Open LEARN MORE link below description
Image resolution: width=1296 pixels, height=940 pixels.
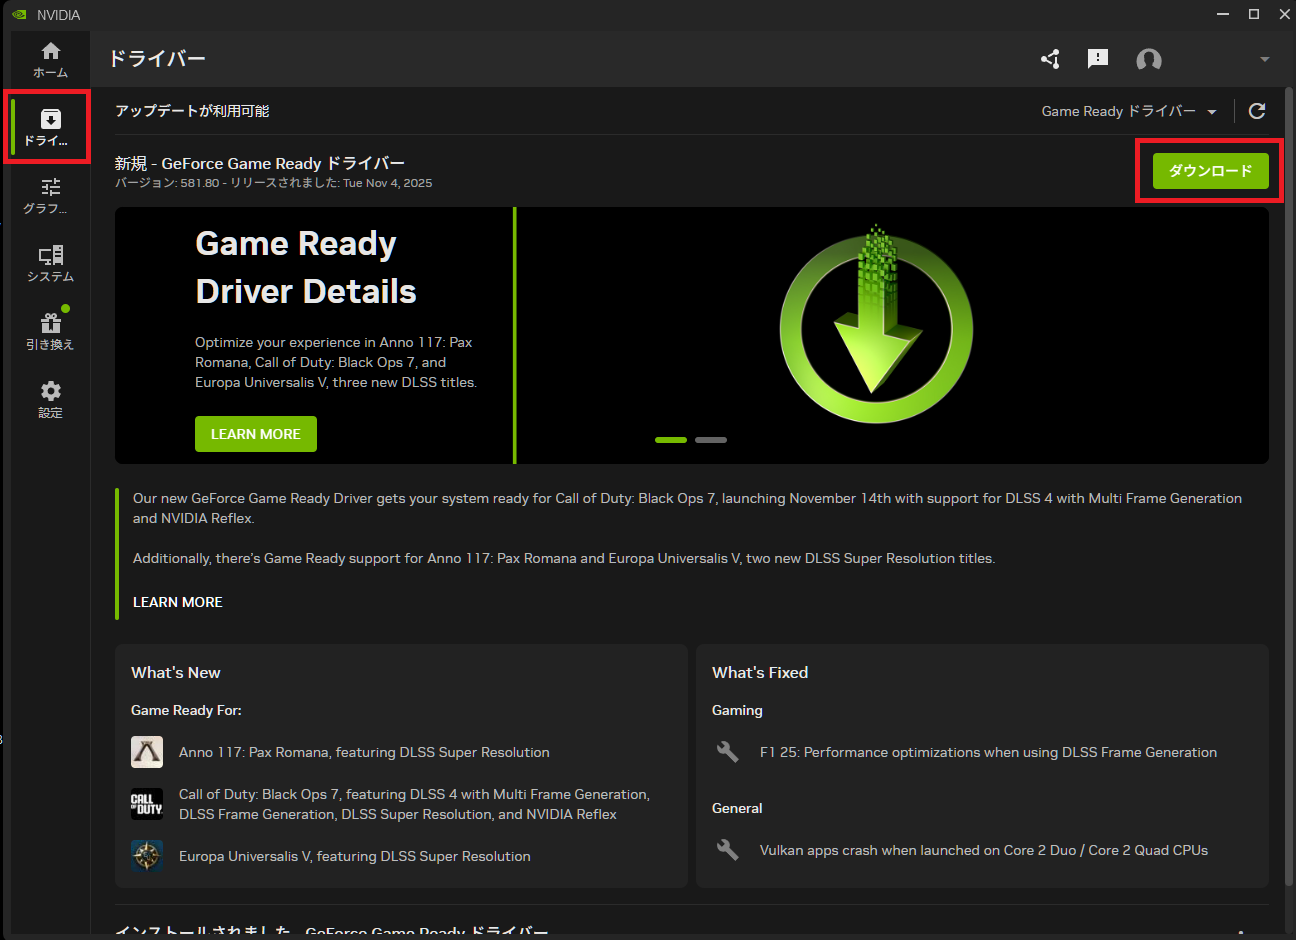tap(178, 602)
